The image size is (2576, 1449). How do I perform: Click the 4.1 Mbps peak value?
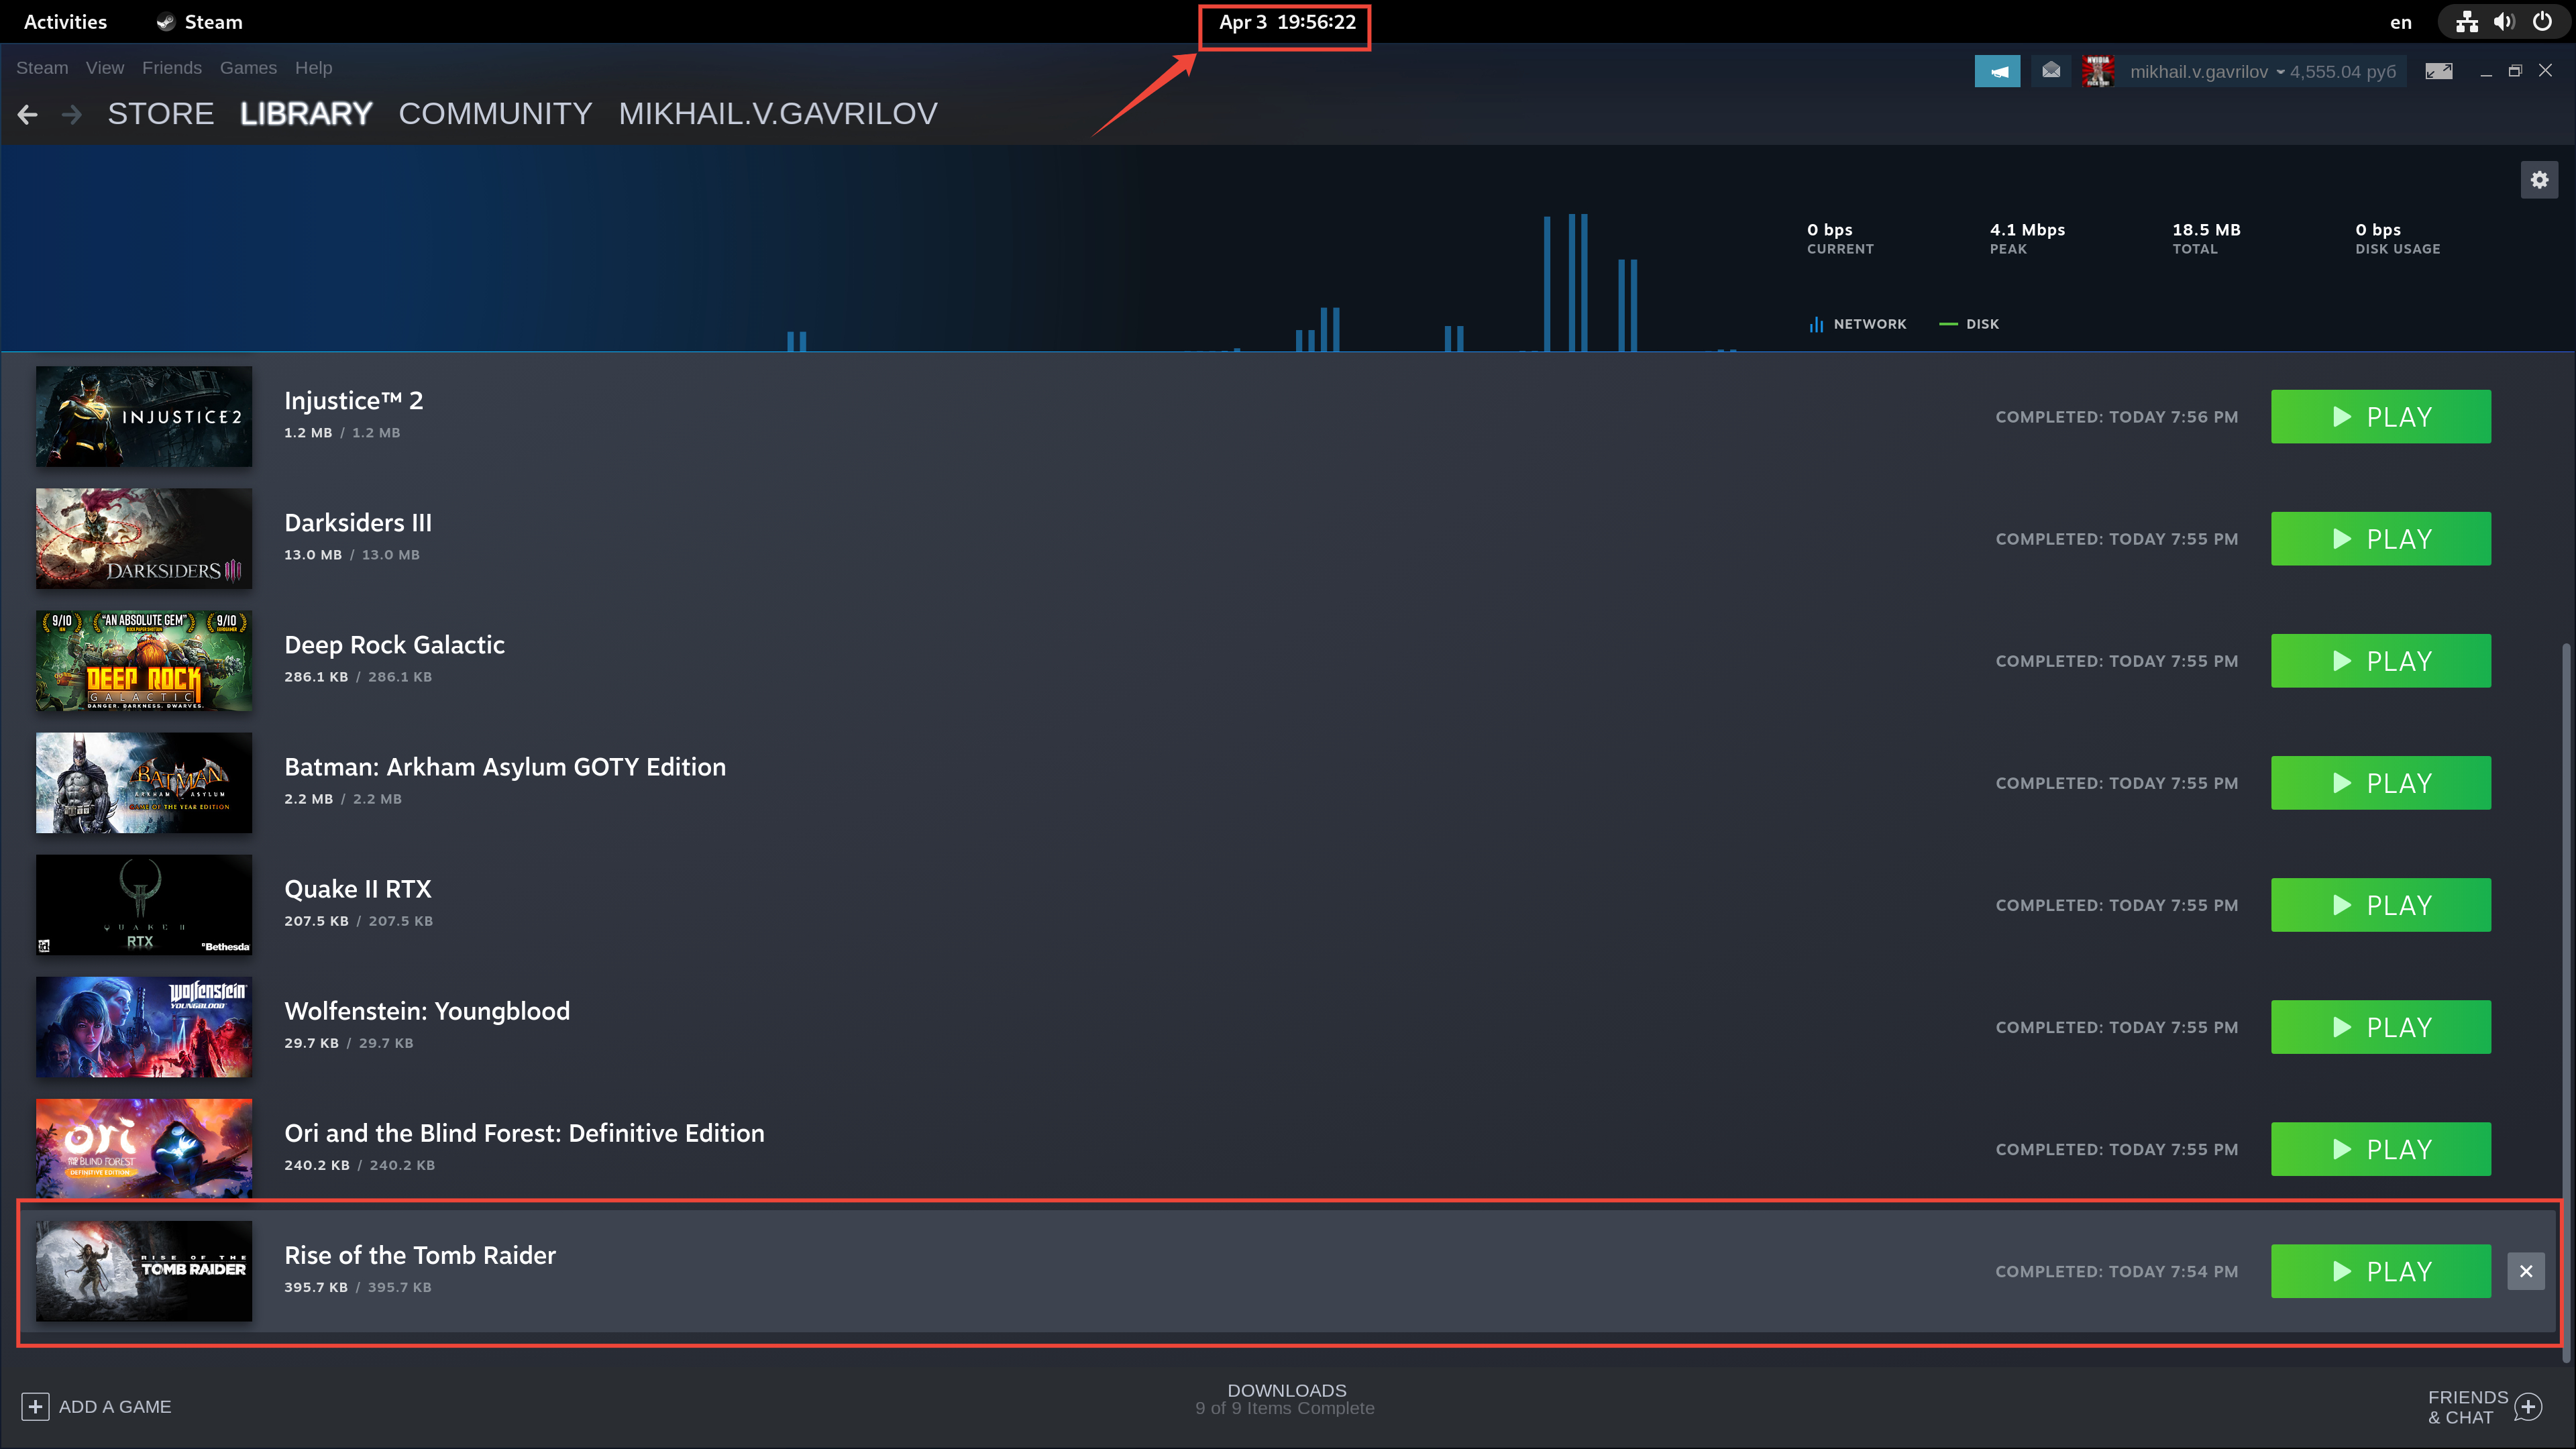[x=2027, y=229]
